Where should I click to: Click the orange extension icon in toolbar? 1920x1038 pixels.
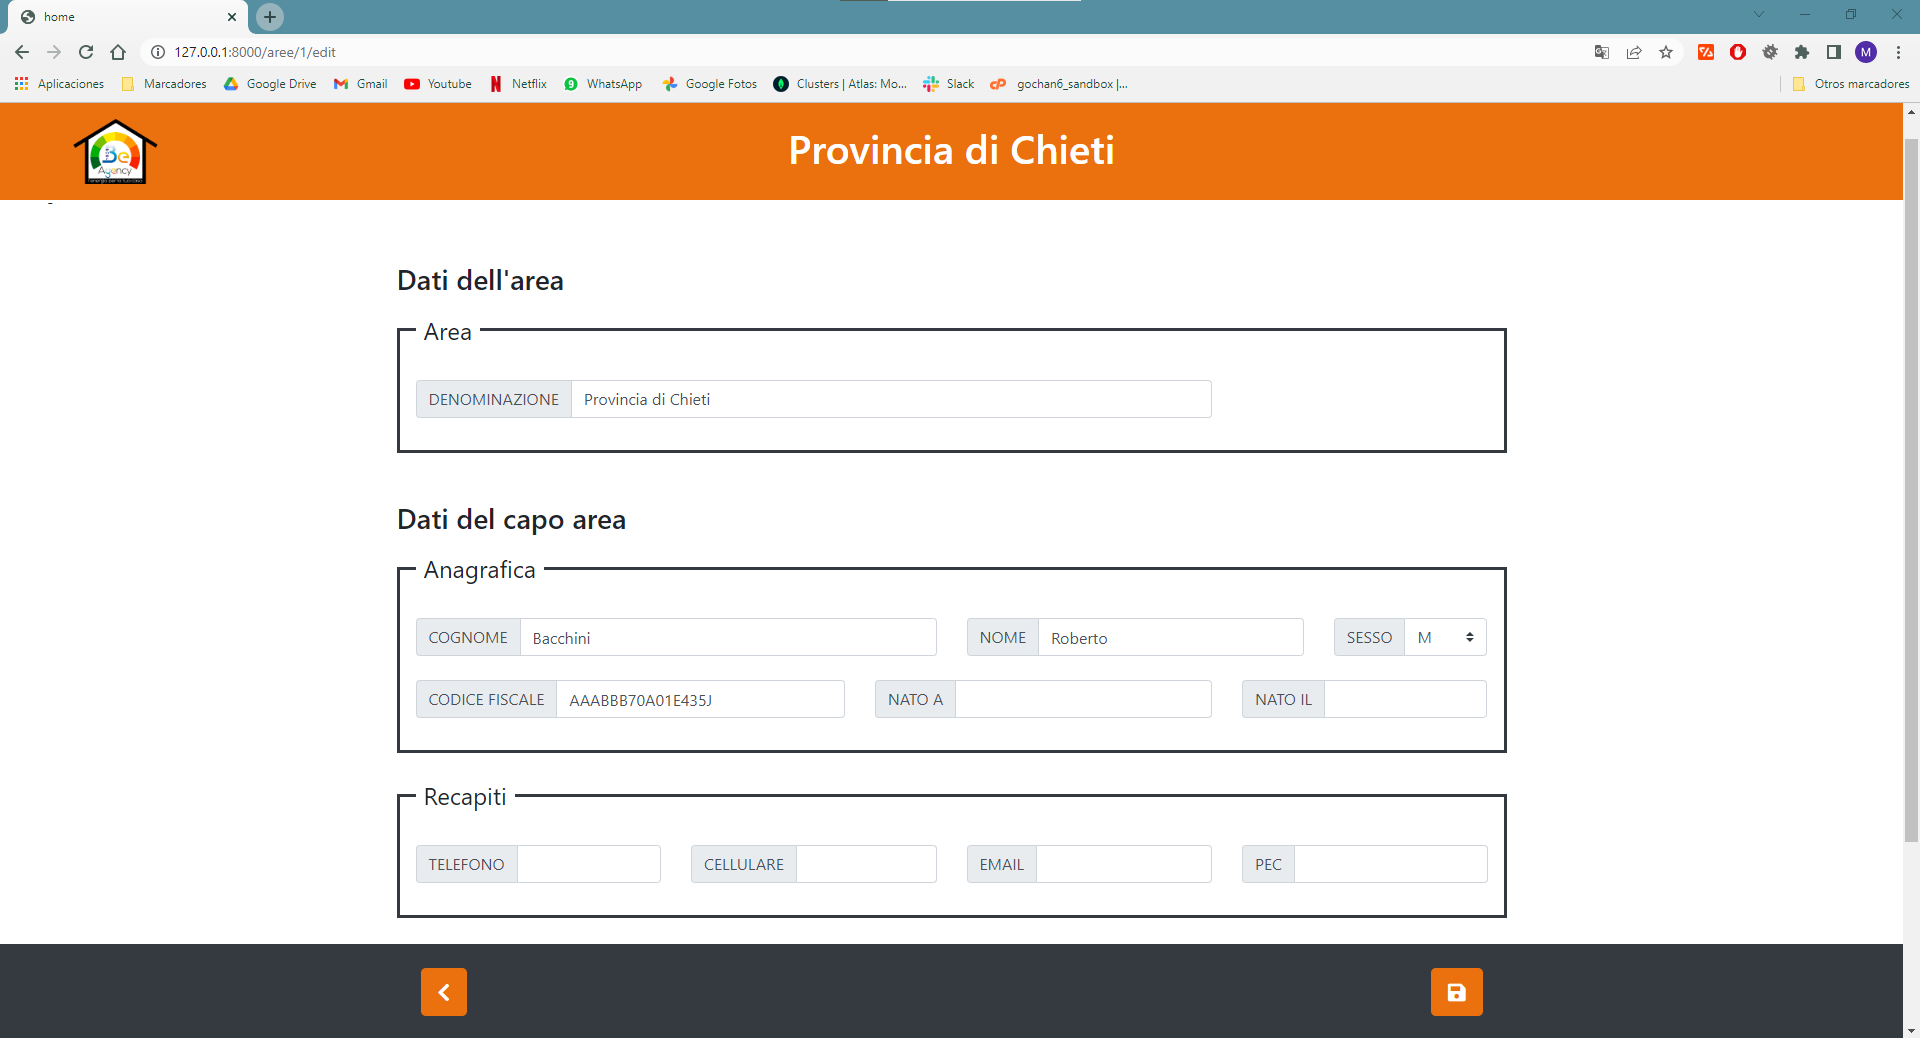(x=1706, y=52)
